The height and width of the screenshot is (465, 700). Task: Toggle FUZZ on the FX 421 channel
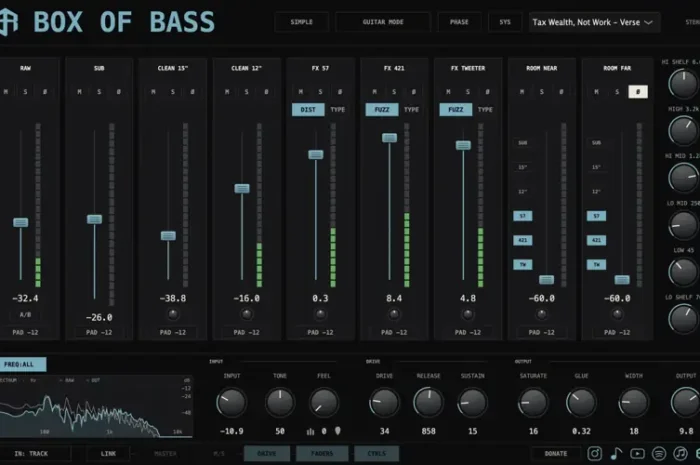382,110
